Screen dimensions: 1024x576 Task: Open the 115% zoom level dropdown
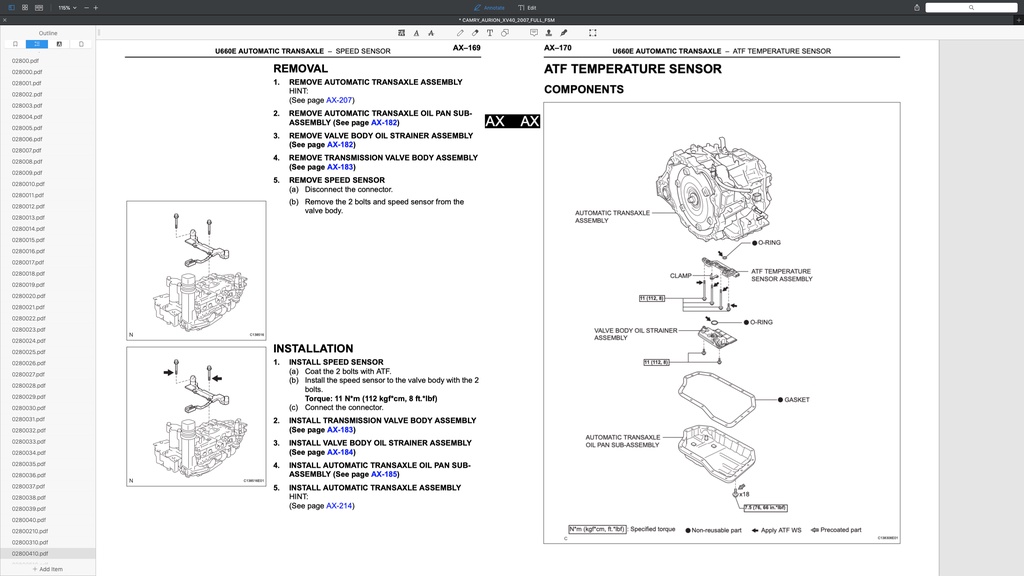pos(67,8)
